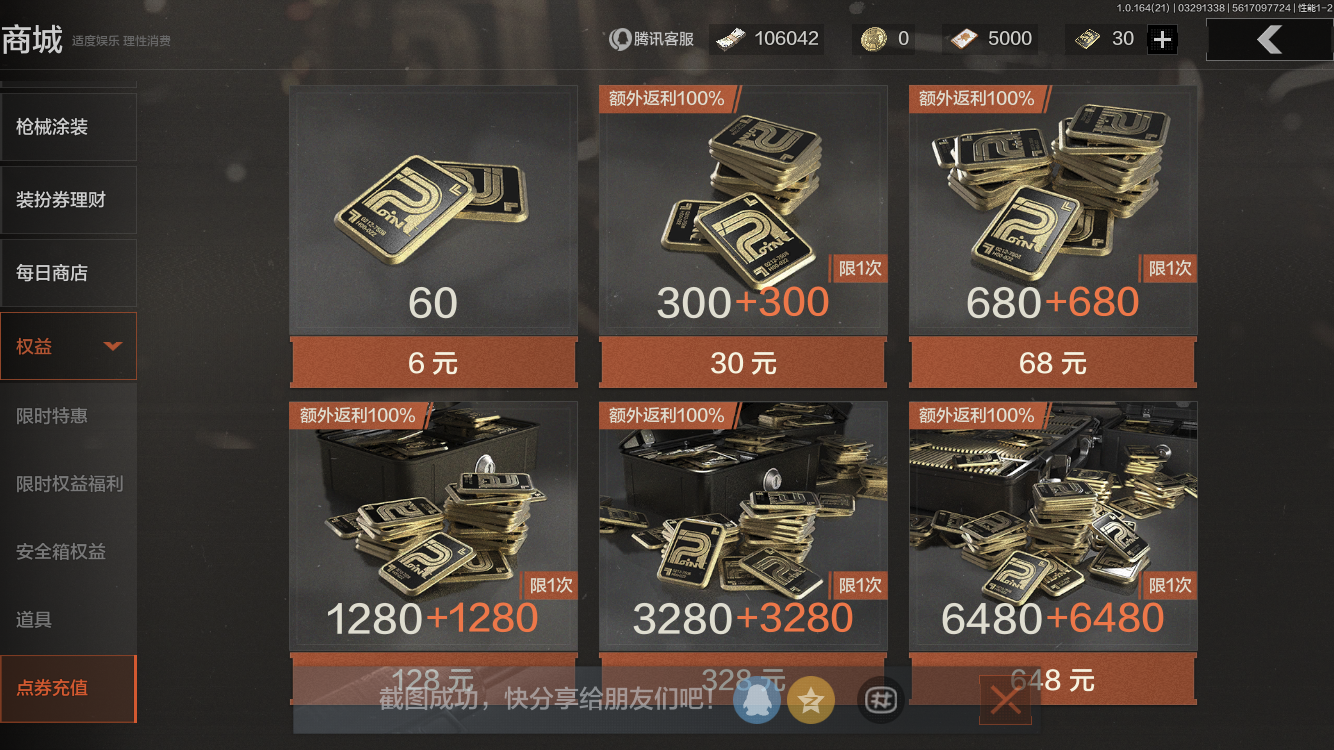Dismiss the screenshot share banner X
Screen dimensions: 1334x750
click(x=1005, y=700)
